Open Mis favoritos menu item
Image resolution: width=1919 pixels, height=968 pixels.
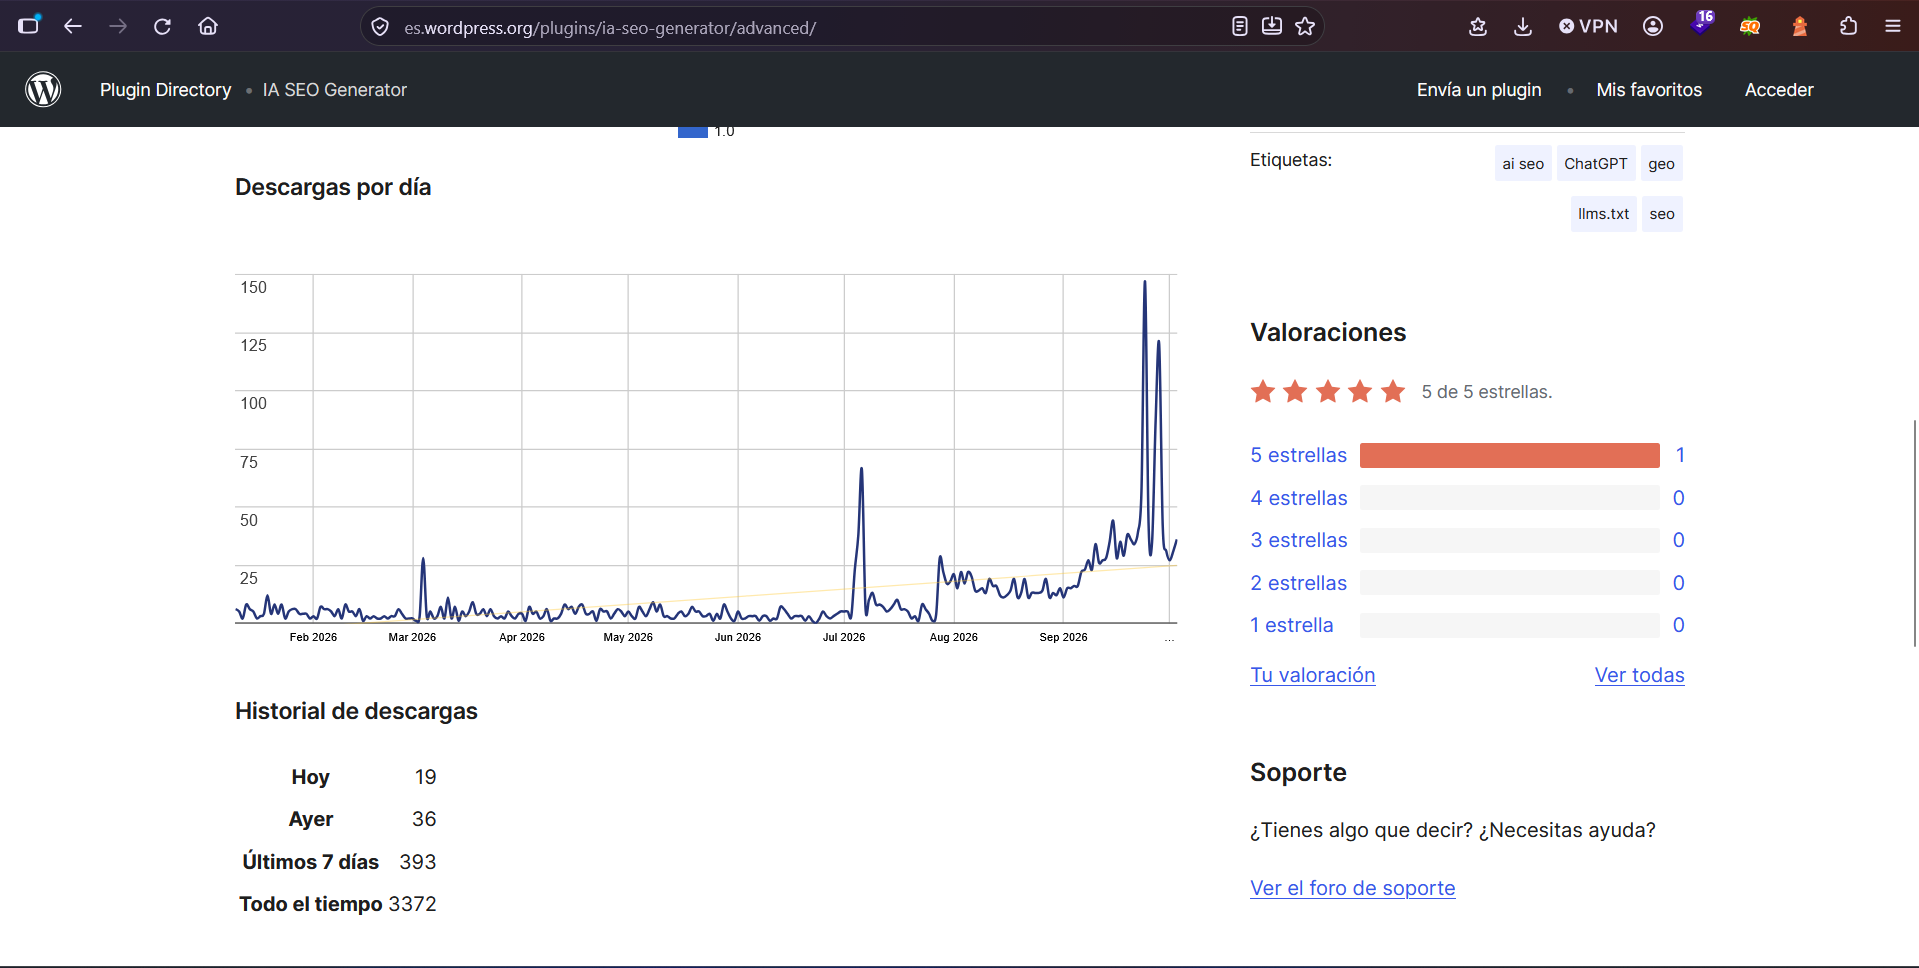pos(1649,90)
